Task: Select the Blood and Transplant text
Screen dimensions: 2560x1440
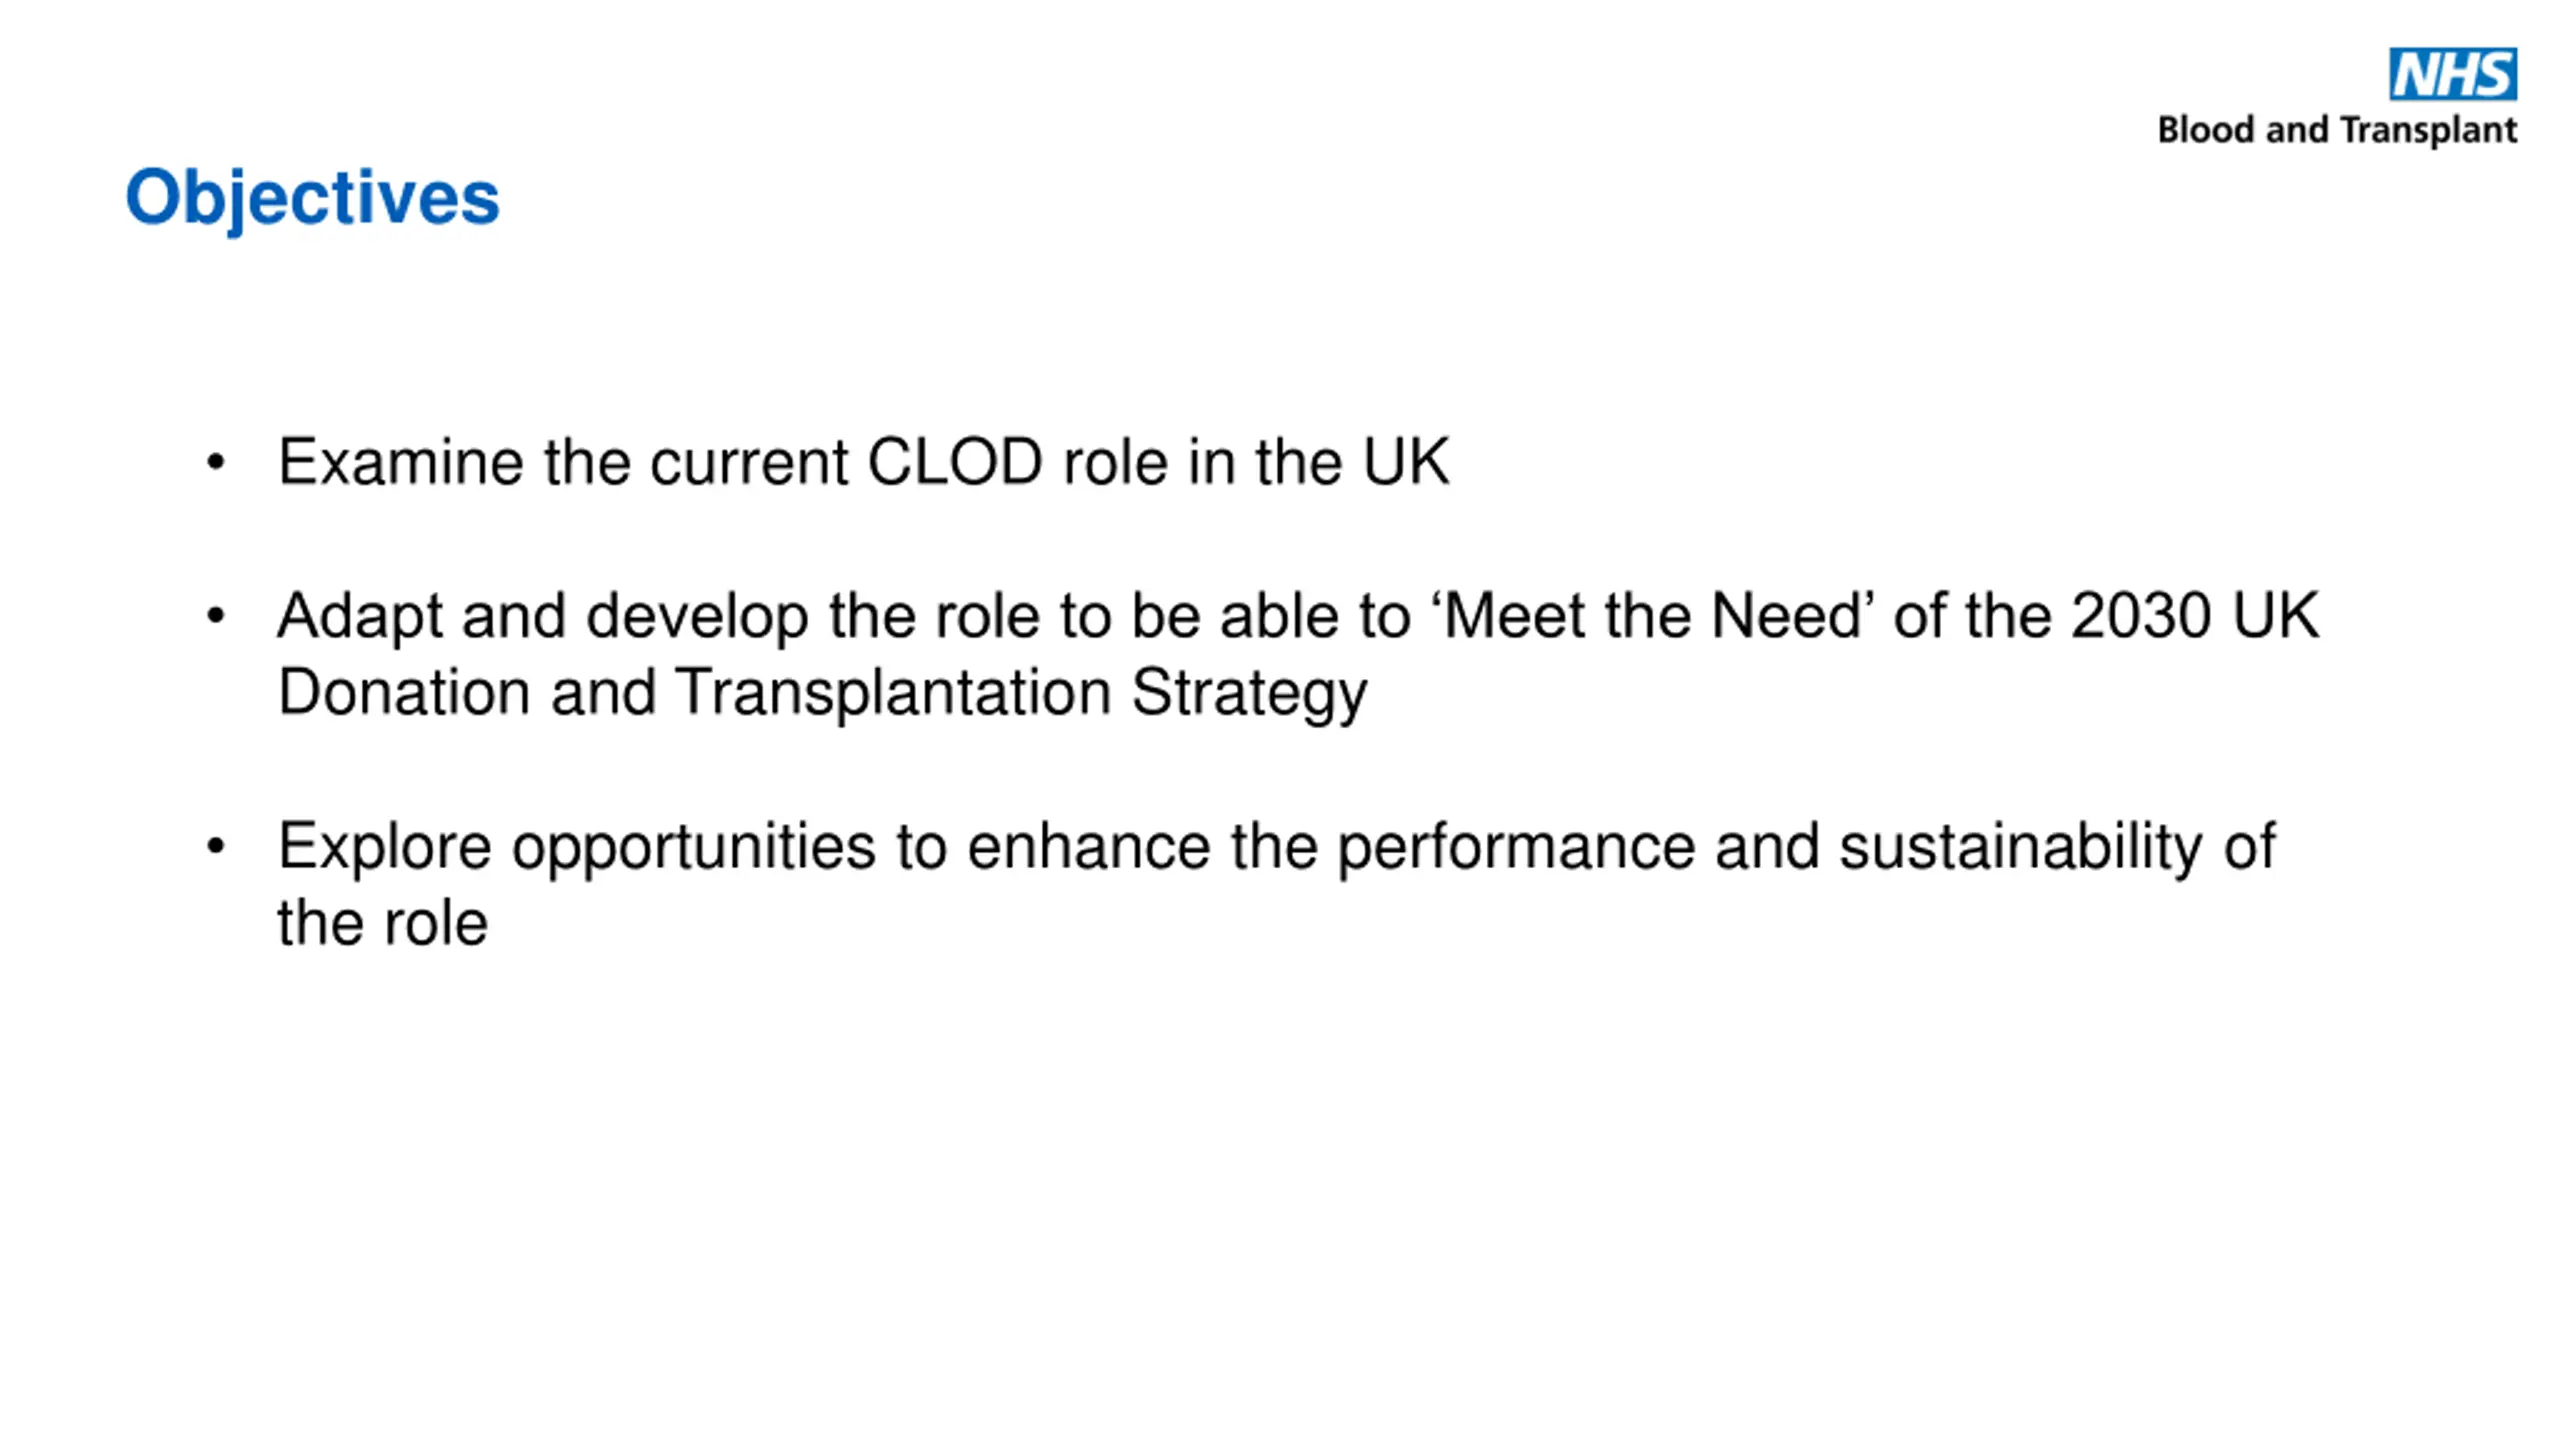Action: tap(2336, 131)
